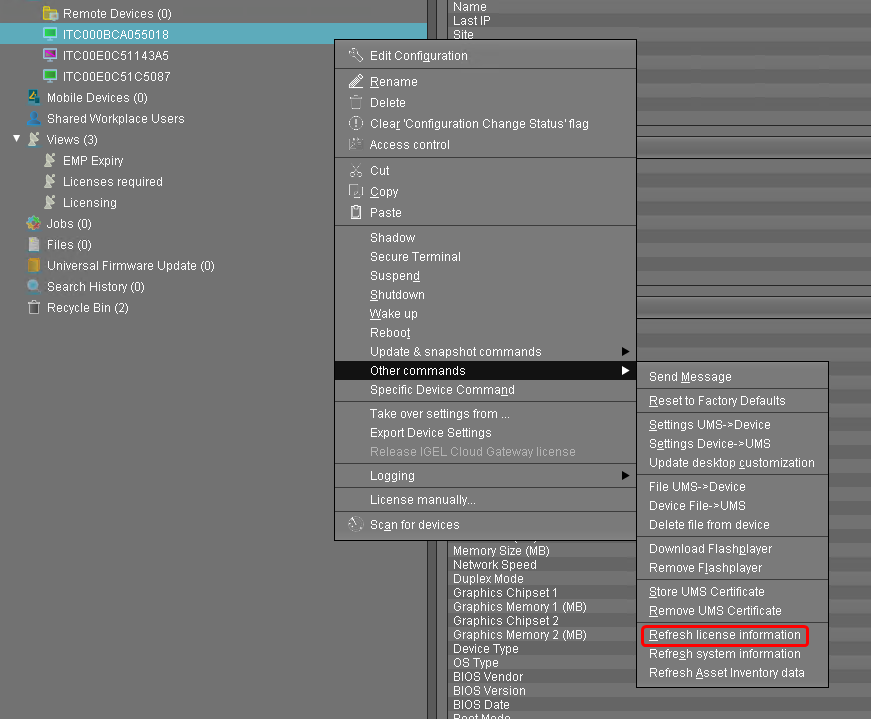Image resolution: width=871 pixels, height=719 pixels.
Task: Click the Edit Configuration gear icon
Action: pyautogui.click(x=355, y=56)
